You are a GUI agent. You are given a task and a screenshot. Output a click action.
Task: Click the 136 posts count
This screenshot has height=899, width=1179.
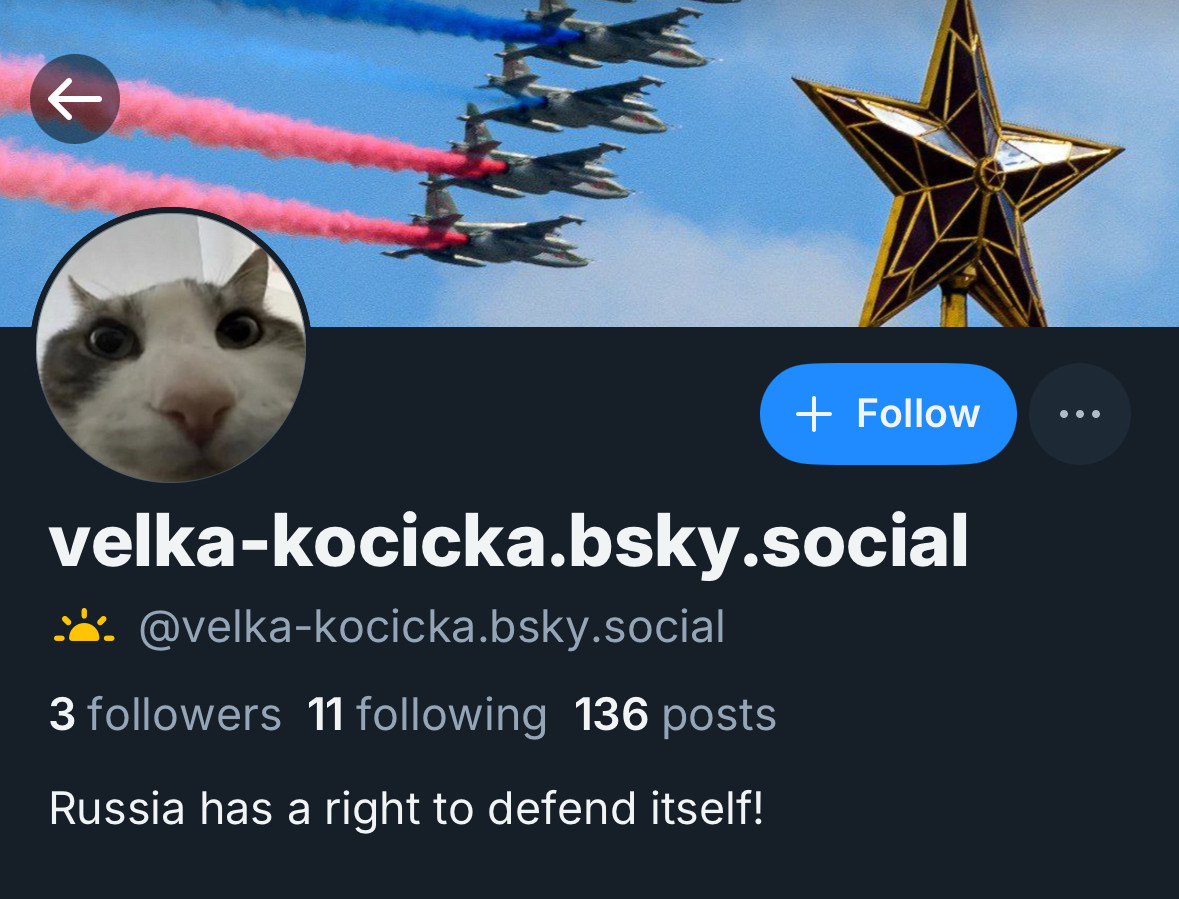pyautogui.click(x=675, y=715)
